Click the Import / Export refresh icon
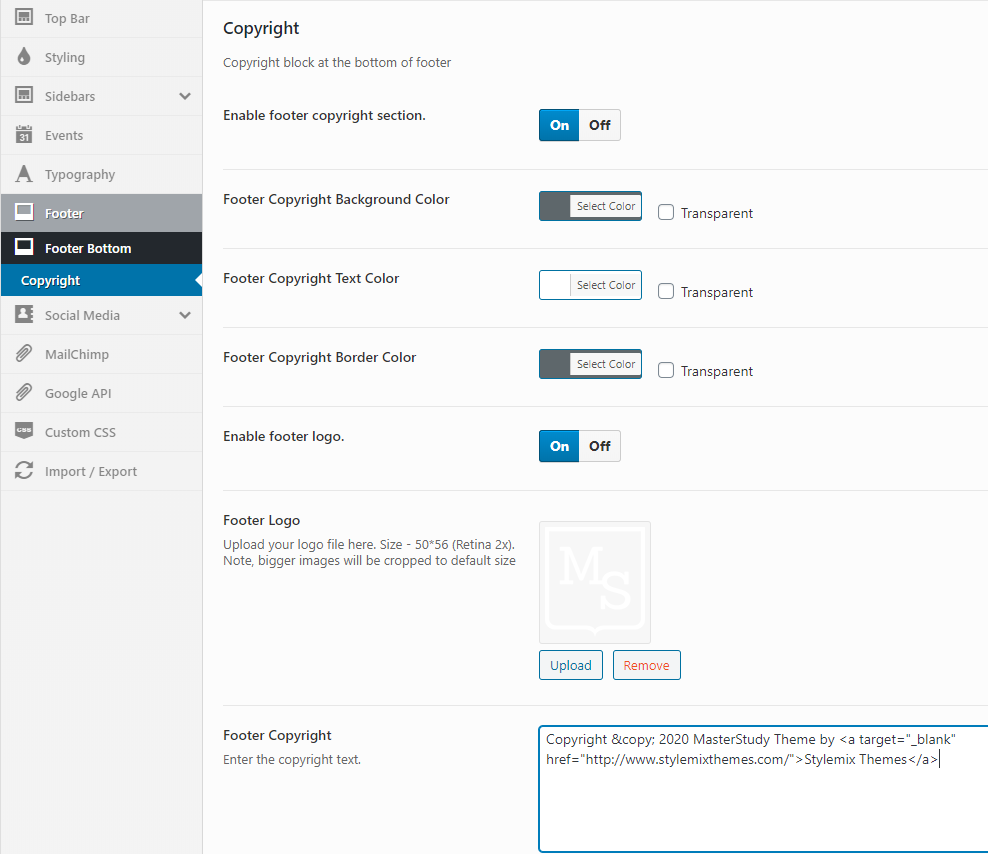 coord(24,471)
